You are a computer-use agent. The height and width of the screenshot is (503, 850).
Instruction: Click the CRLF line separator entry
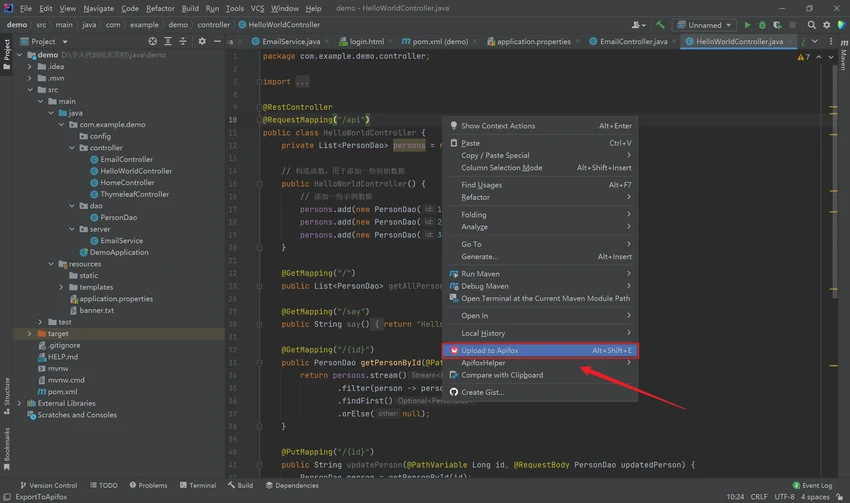(x=758, y=496)
